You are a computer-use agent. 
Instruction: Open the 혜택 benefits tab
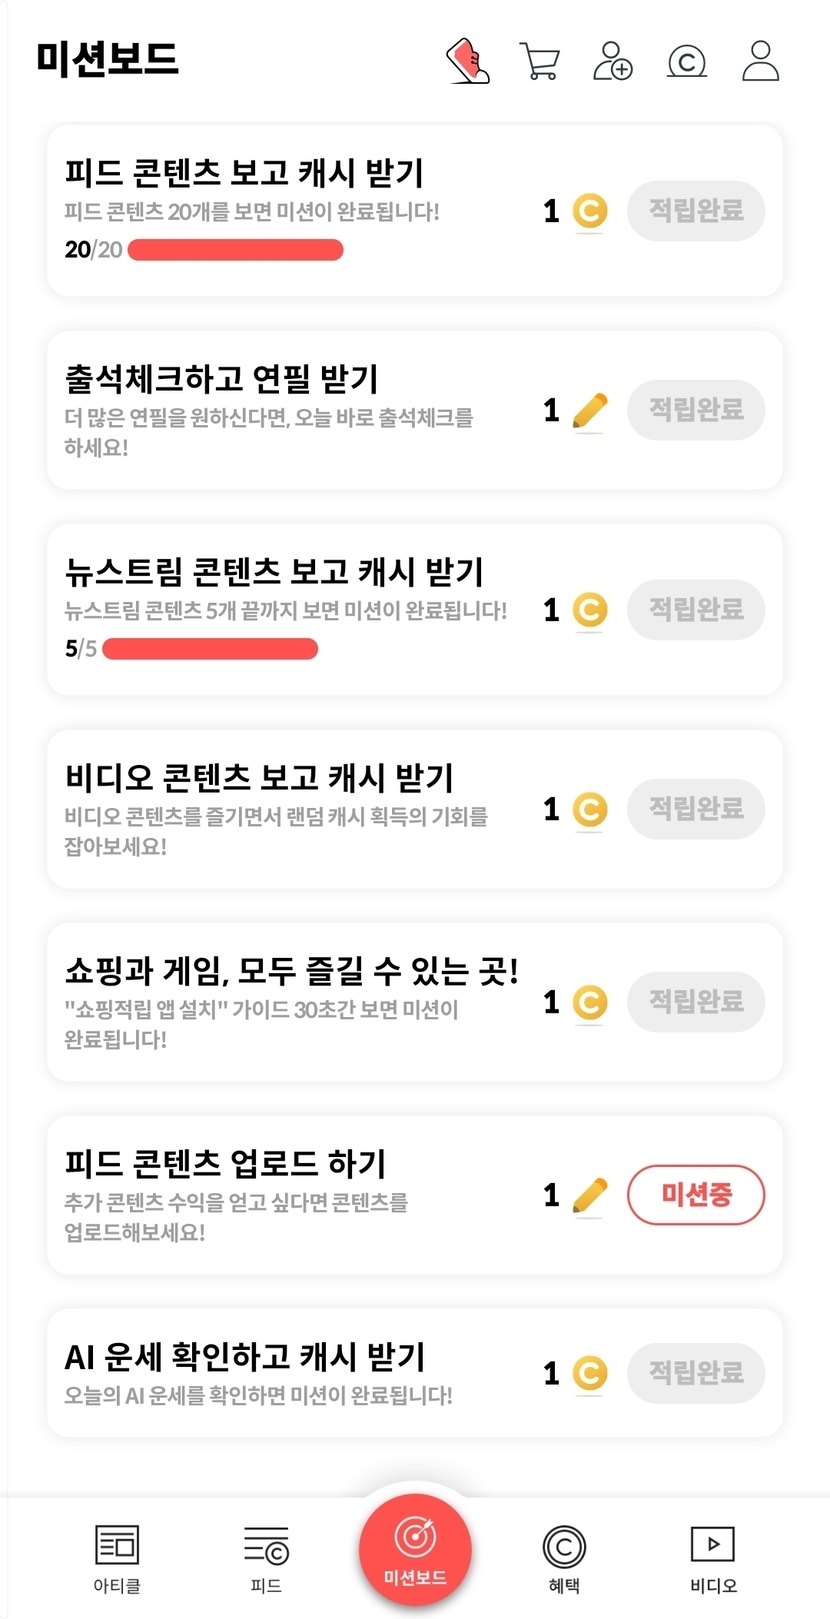[x=564, y=1557]
